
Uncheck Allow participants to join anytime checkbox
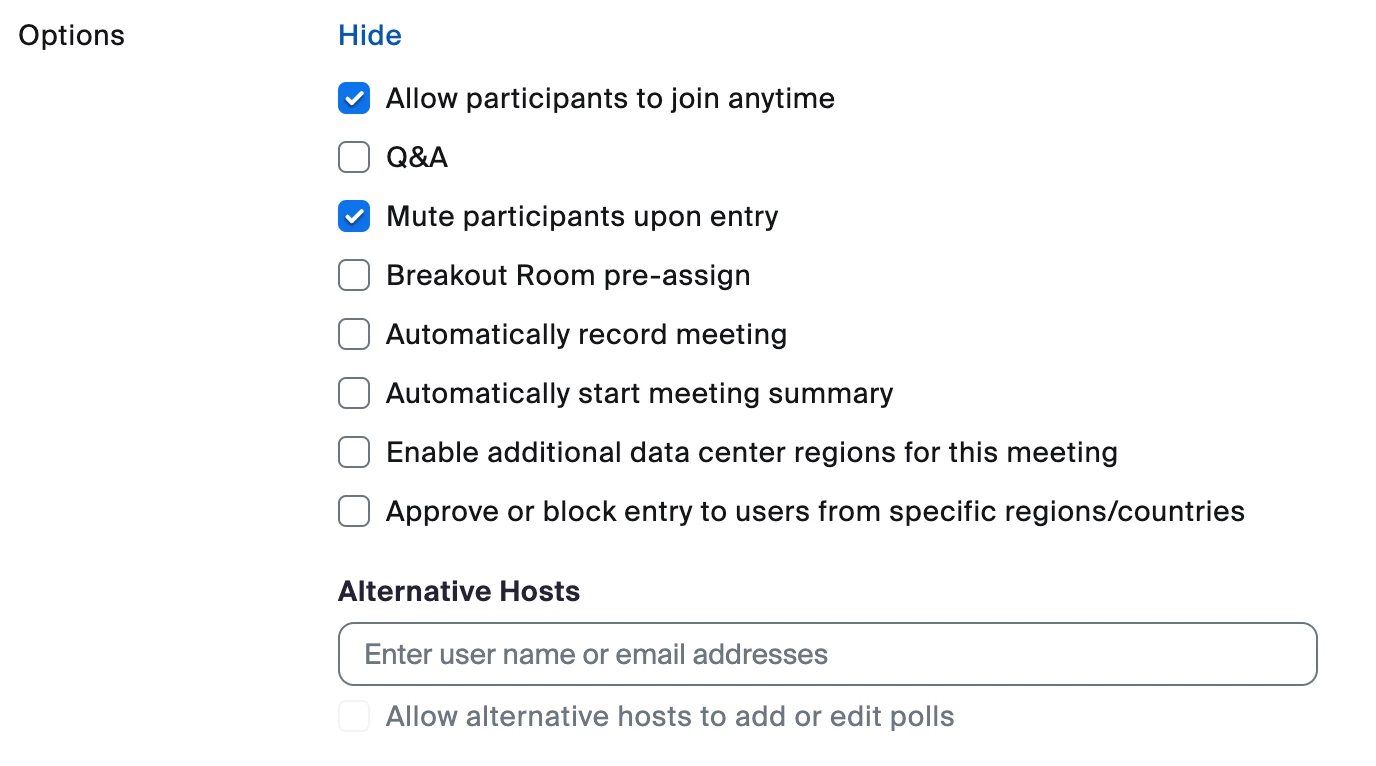pos(354,99)
